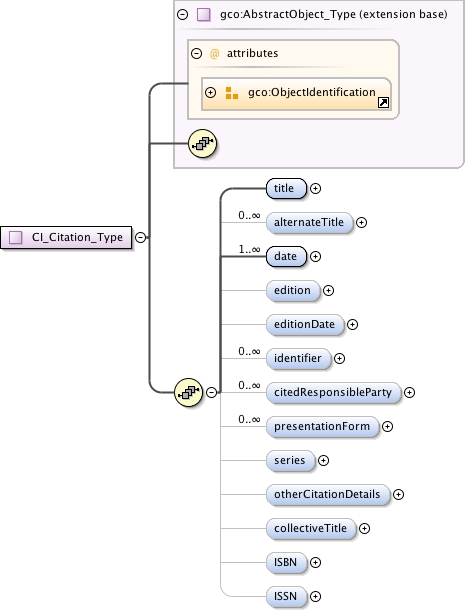Screen dimensions: 466x612
Task: Expand the identifier element
Action: point(340,358)
